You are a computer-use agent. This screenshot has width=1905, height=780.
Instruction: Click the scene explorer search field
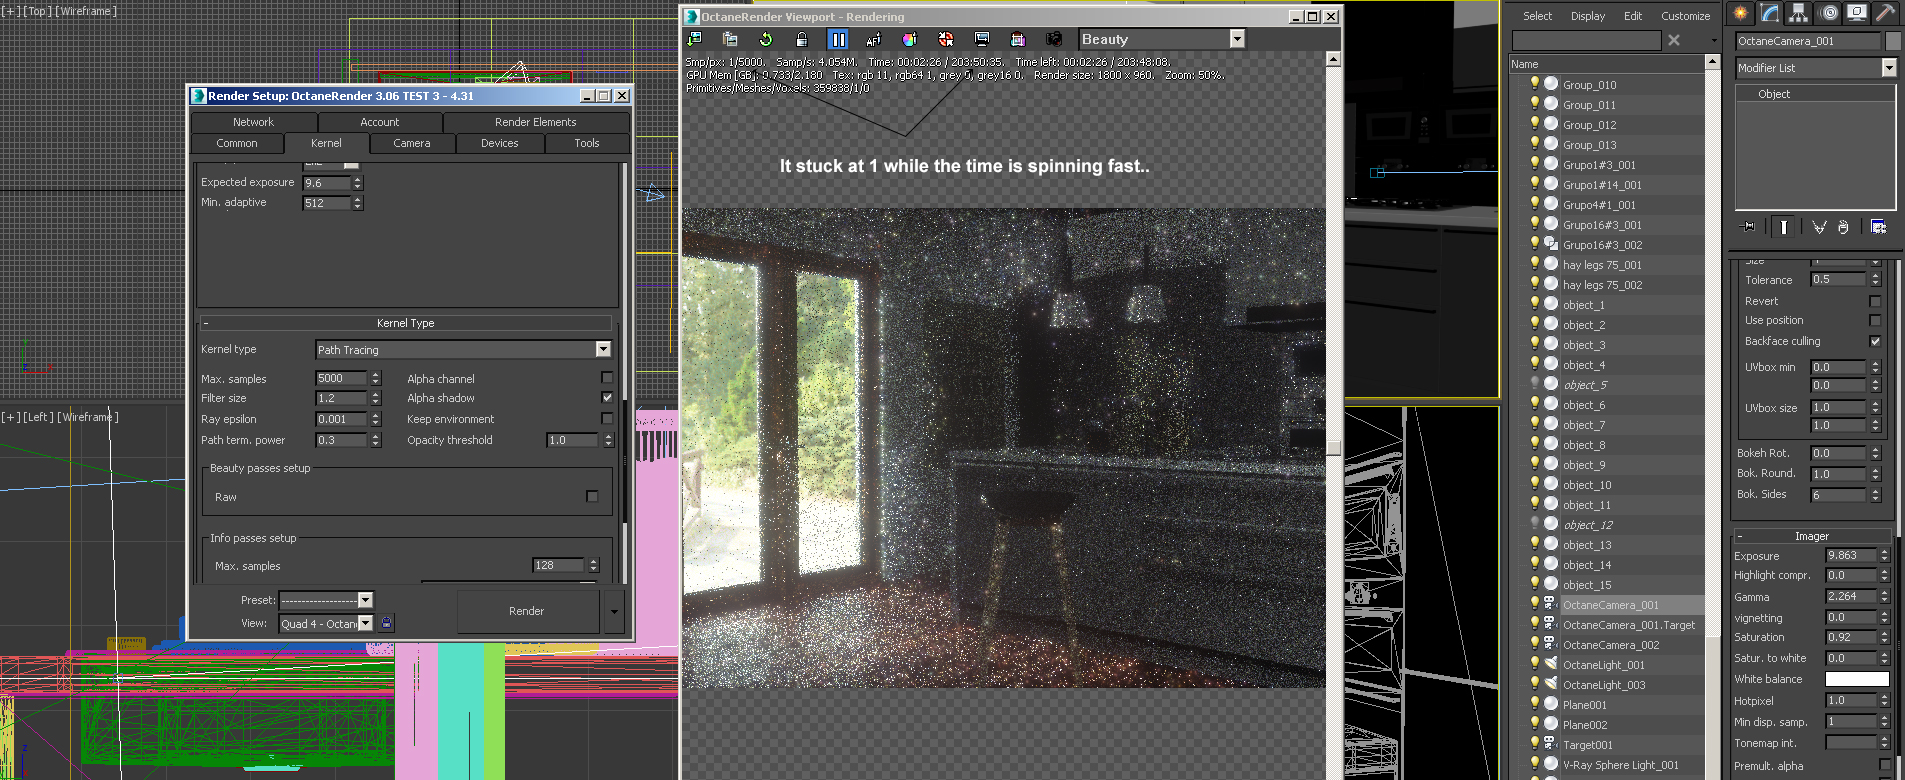tap(1586, 40)
